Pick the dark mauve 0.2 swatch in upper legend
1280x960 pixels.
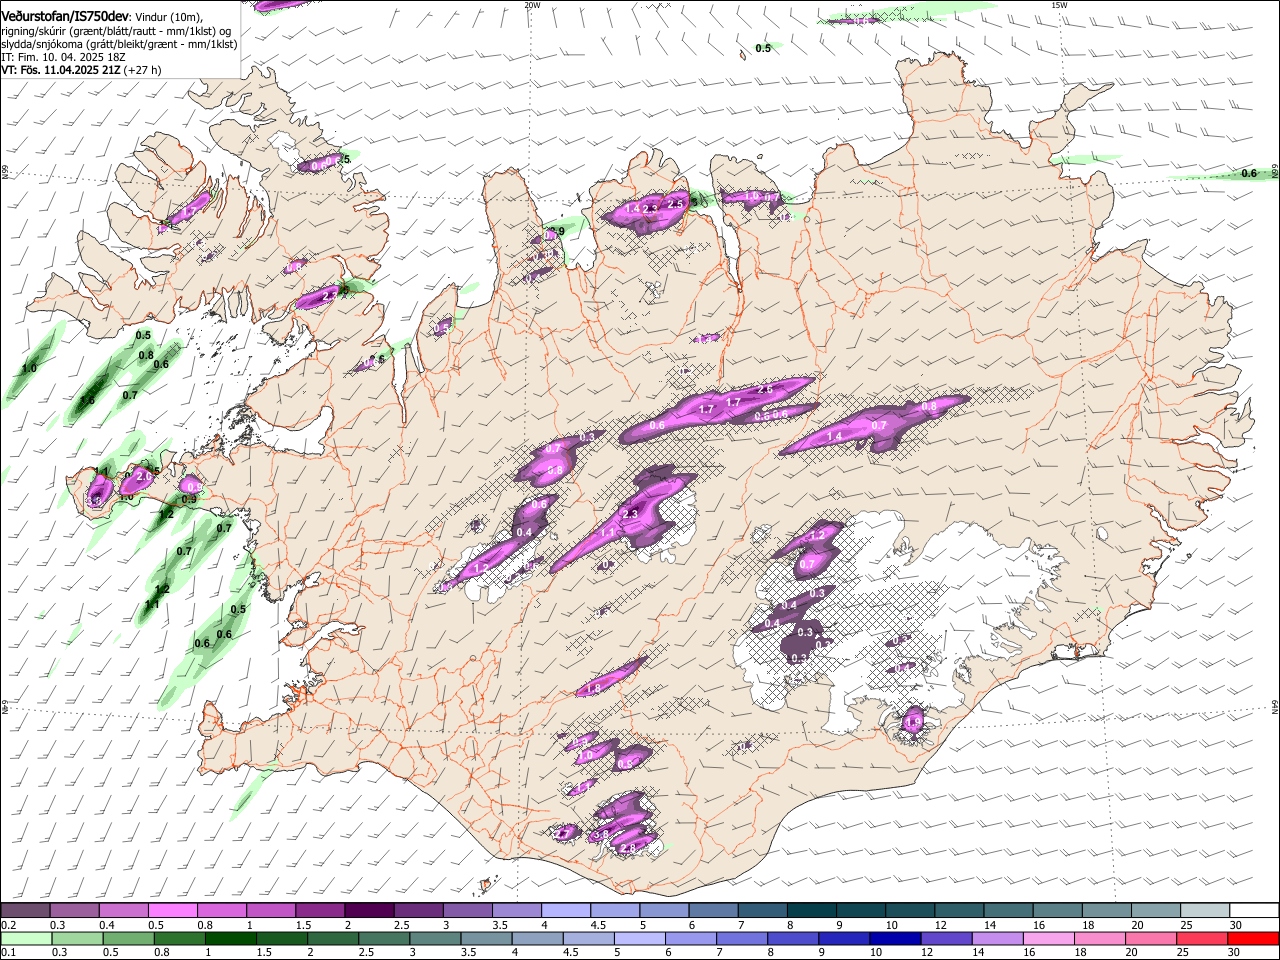coord(25,911)
